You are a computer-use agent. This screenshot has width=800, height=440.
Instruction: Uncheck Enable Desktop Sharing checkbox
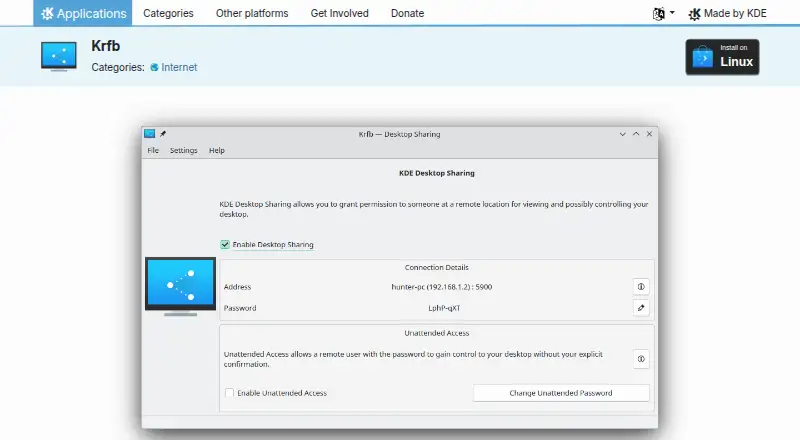225,245
